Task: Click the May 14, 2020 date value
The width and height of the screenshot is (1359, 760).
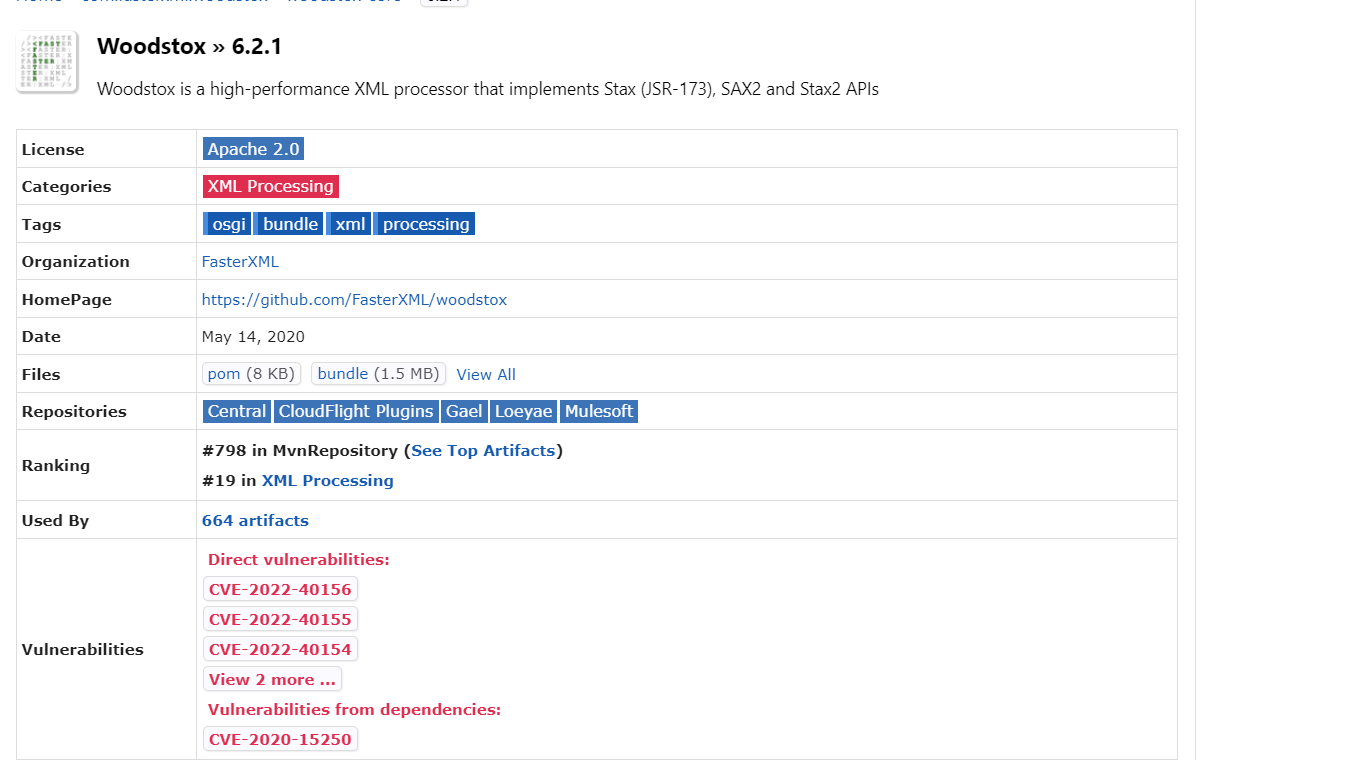Action: (x=253, y=337)
